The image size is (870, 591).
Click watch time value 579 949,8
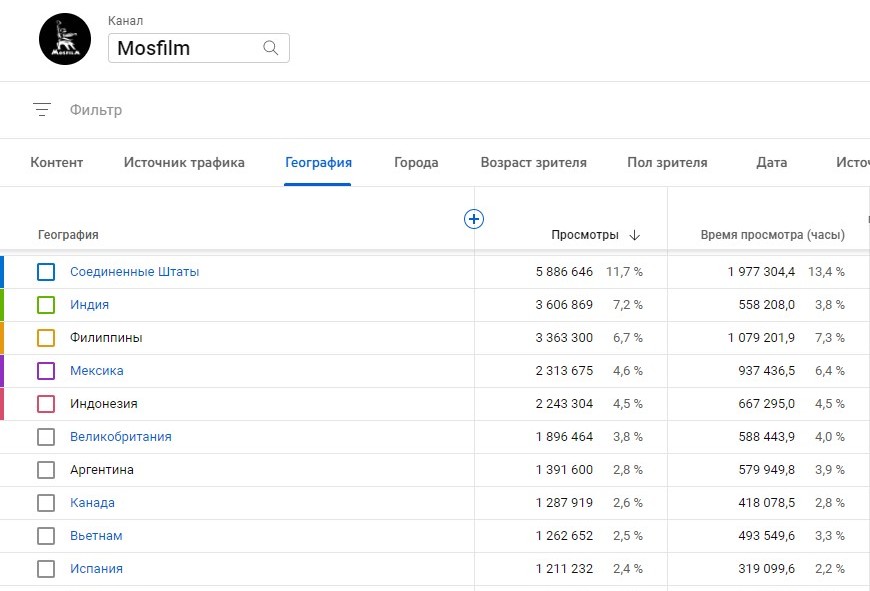(767, 469)
